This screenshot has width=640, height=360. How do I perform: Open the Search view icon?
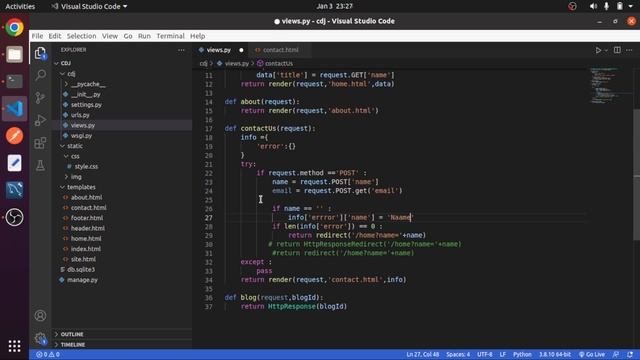40,75
